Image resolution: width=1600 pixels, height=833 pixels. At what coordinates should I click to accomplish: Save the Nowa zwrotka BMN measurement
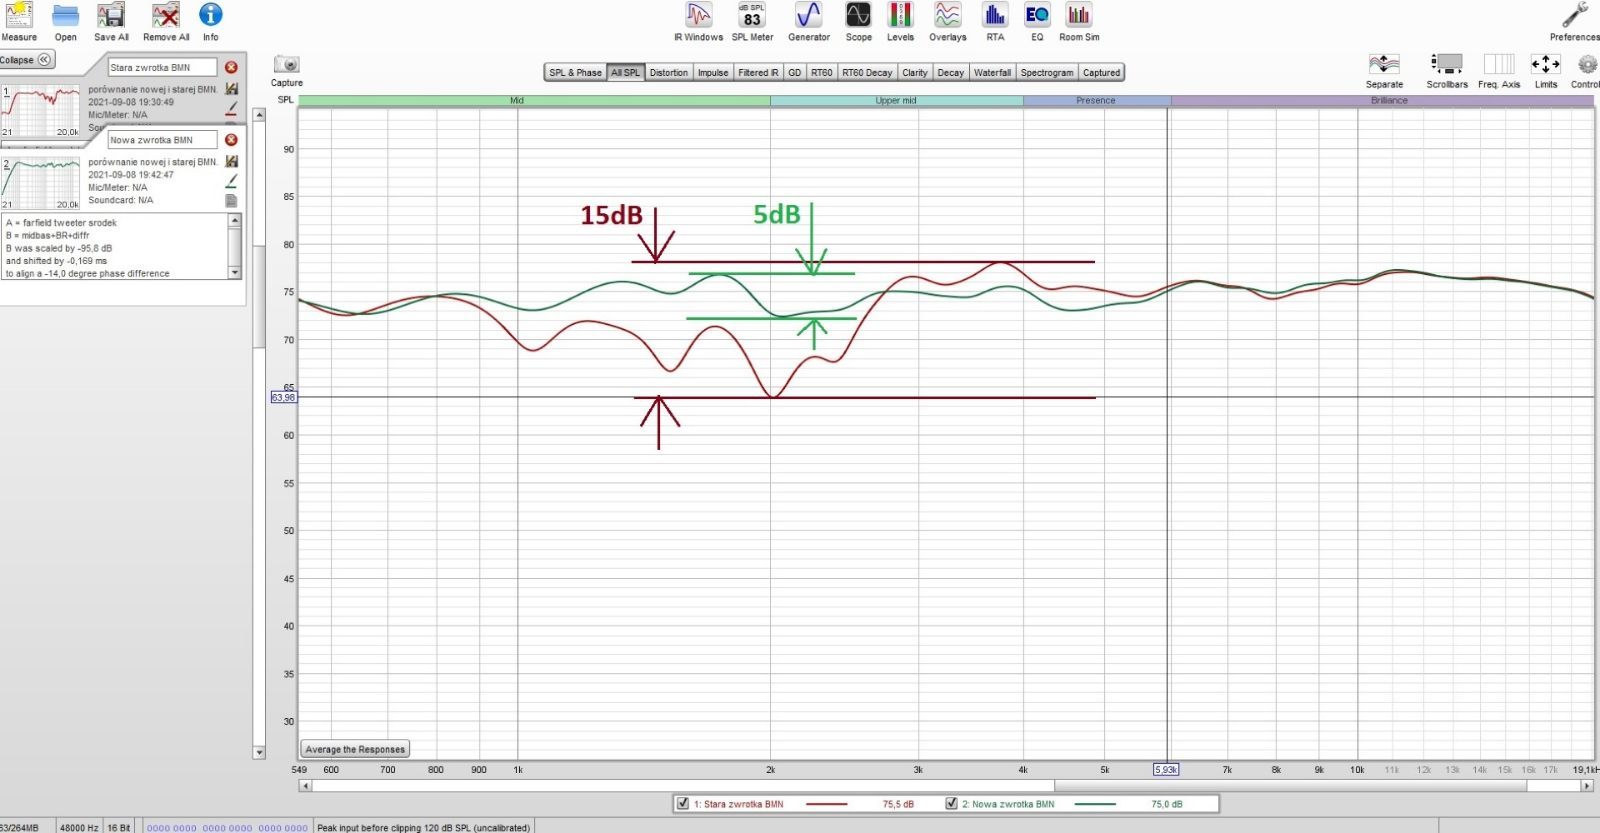pos(232,161)
